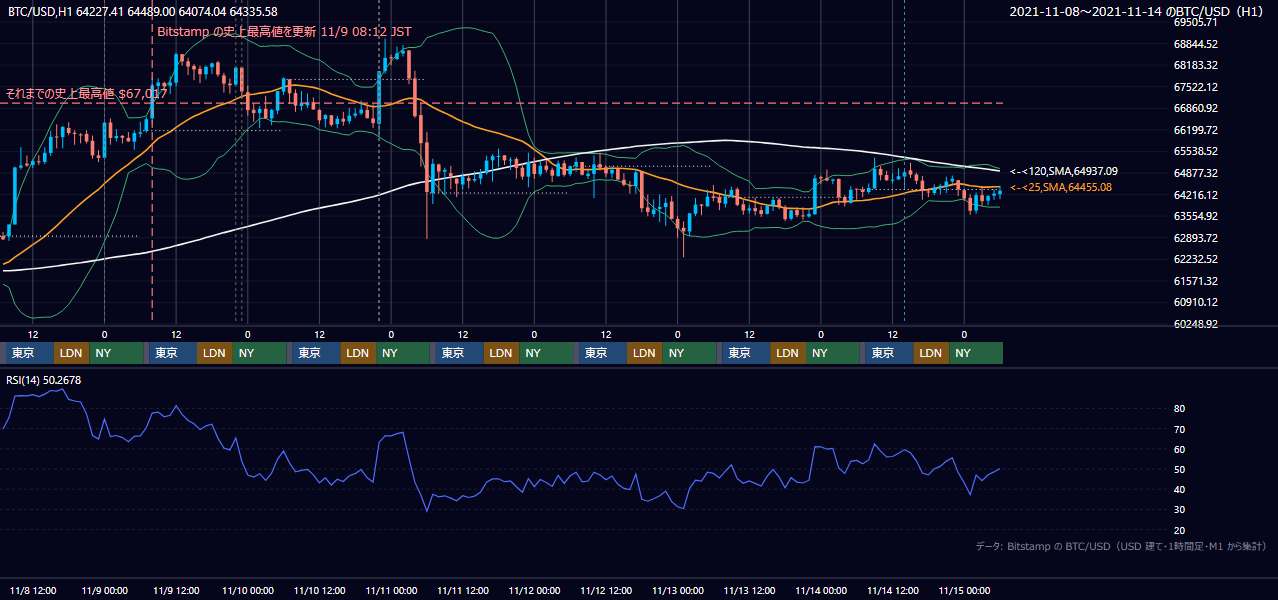The image size is (1278, 600).
Task: Select the 'それまでの史上最高値 $67,017' label
Action: click(87, 94)
